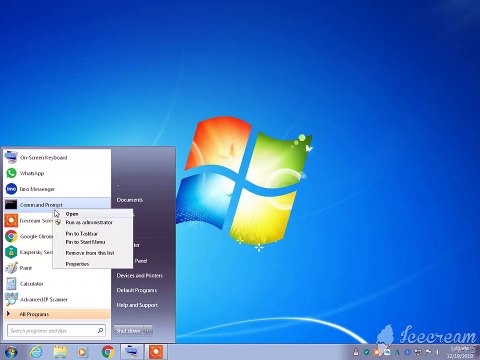This screenshot has height=360, width=480.
Task: Open Kaspersky Security from Start menu
Action: pos(29,252)
